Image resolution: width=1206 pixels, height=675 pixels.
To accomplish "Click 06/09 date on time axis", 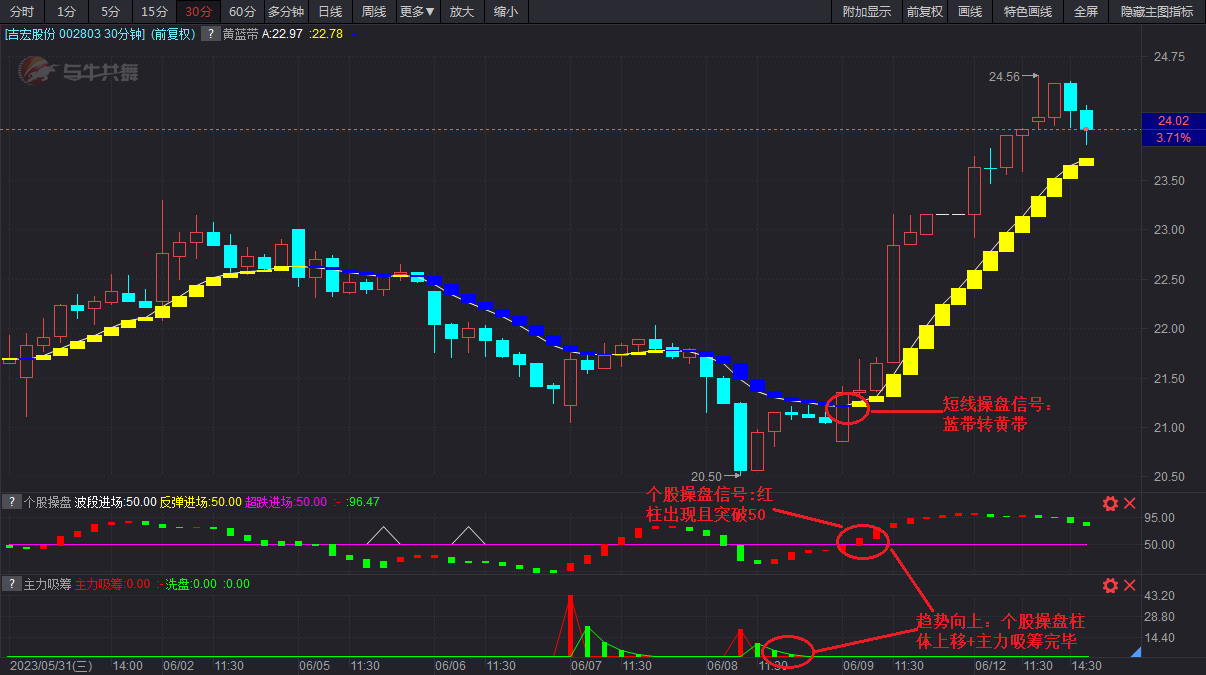I will tap(858, 665).
